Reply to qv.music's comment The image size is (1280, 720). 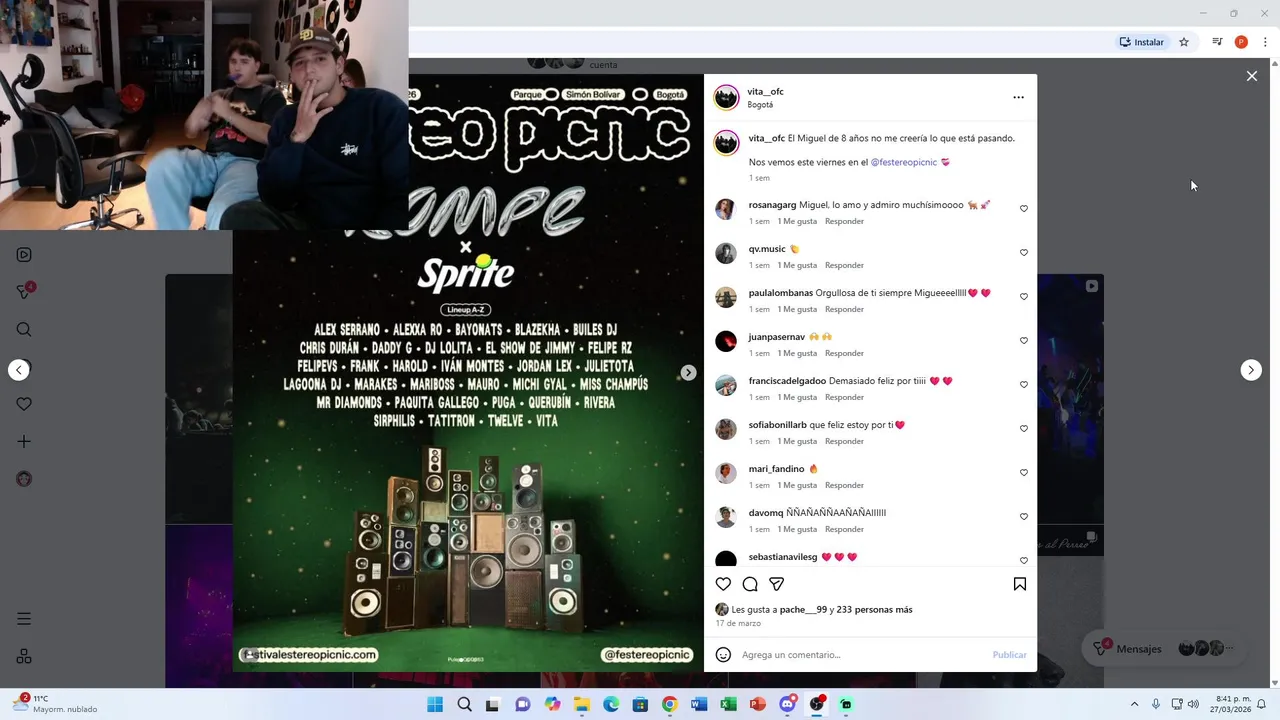(844, 265)
